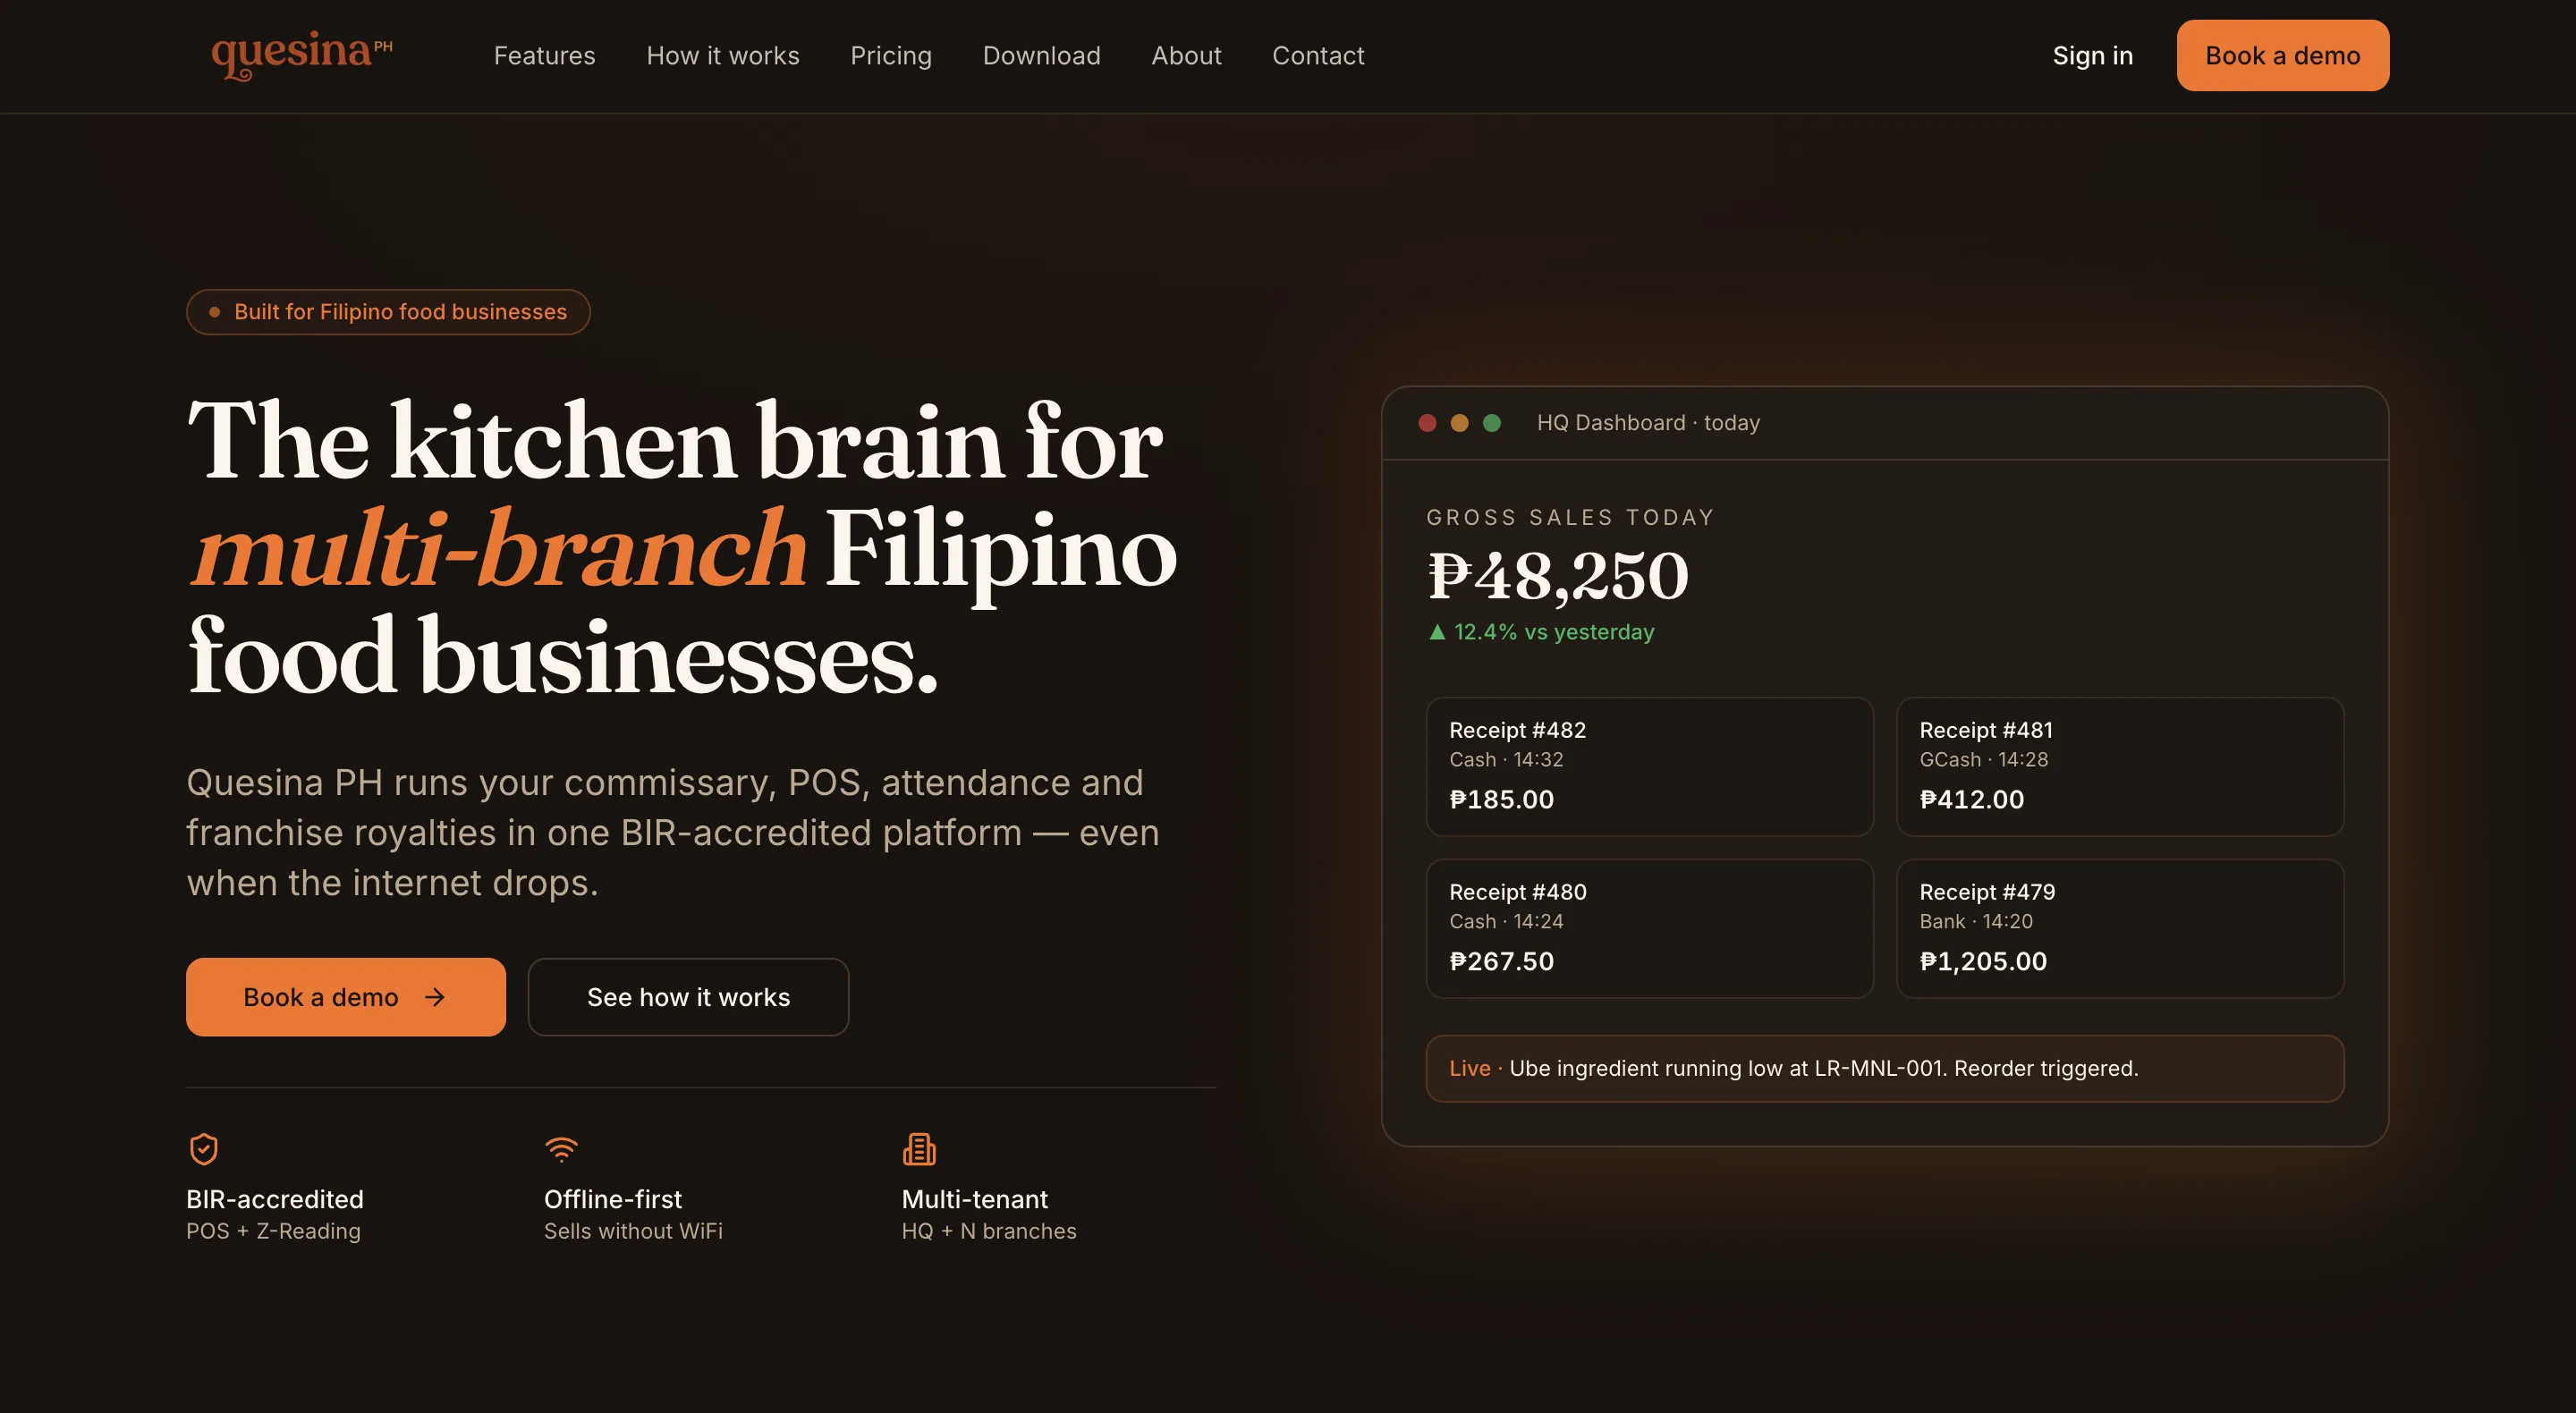Click the See how it works button
Viewport: 2576px width, 1413px height.
click(x=688, y=997)
